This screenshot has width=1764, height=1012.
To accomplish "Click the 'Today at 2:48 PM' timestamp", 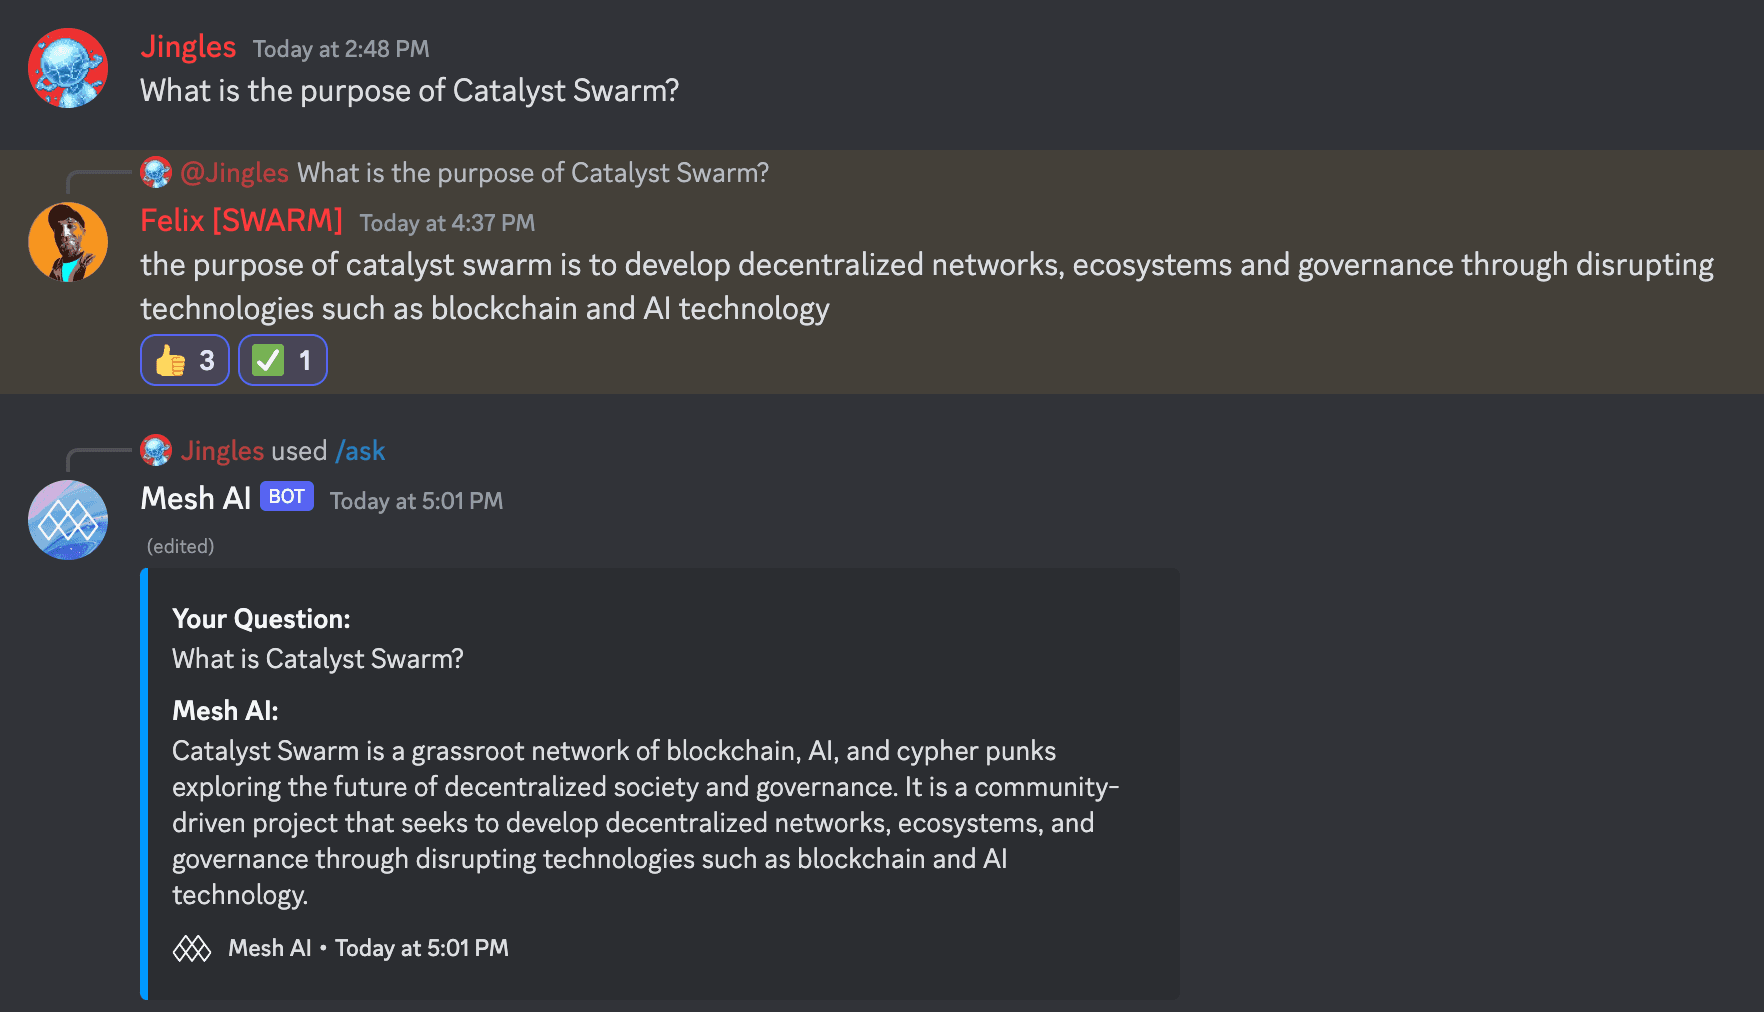I will coord(341,49).
